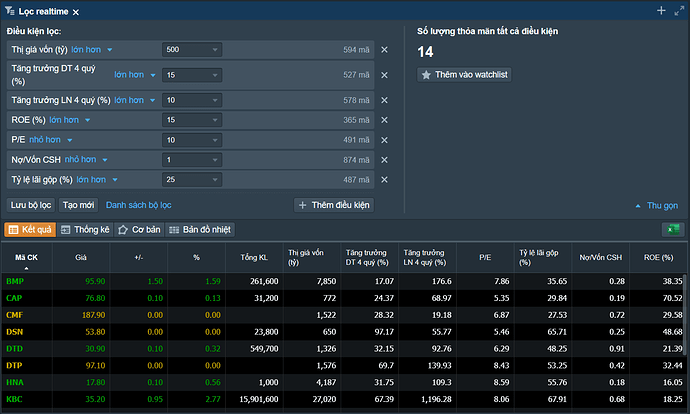Delete the P/E filter row
Screen dimensions: 690x414
(384, 140)
